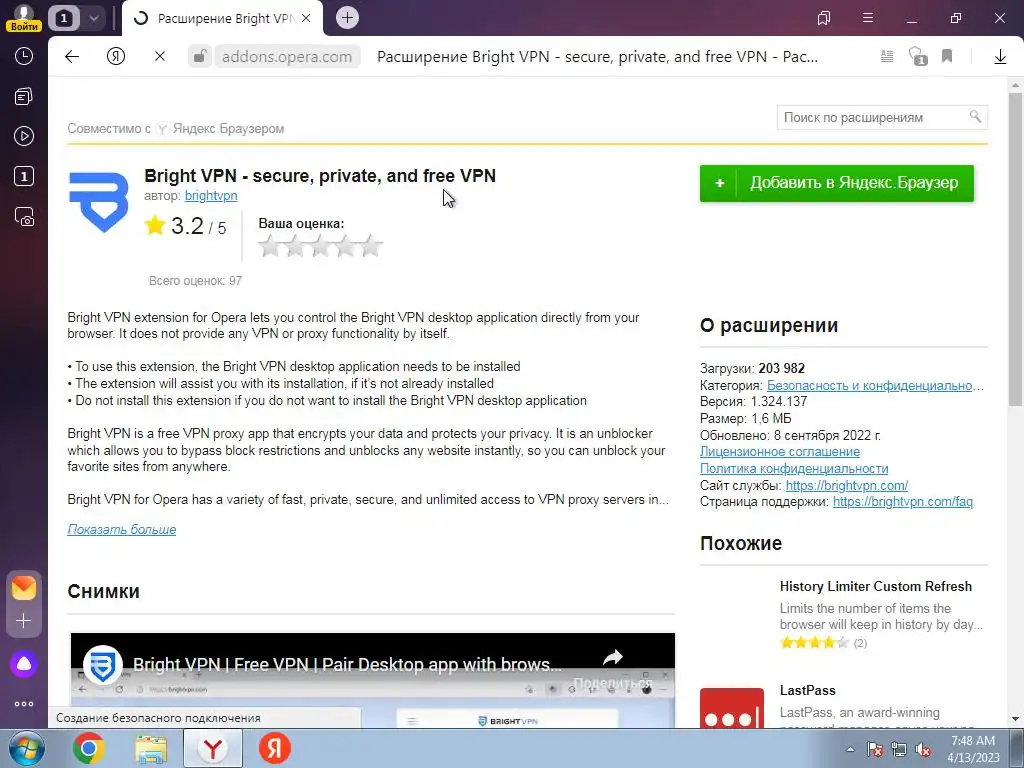Click the Yandex home Я button
This screenshot has height=768, width=1024.
(x=116, y=57)
